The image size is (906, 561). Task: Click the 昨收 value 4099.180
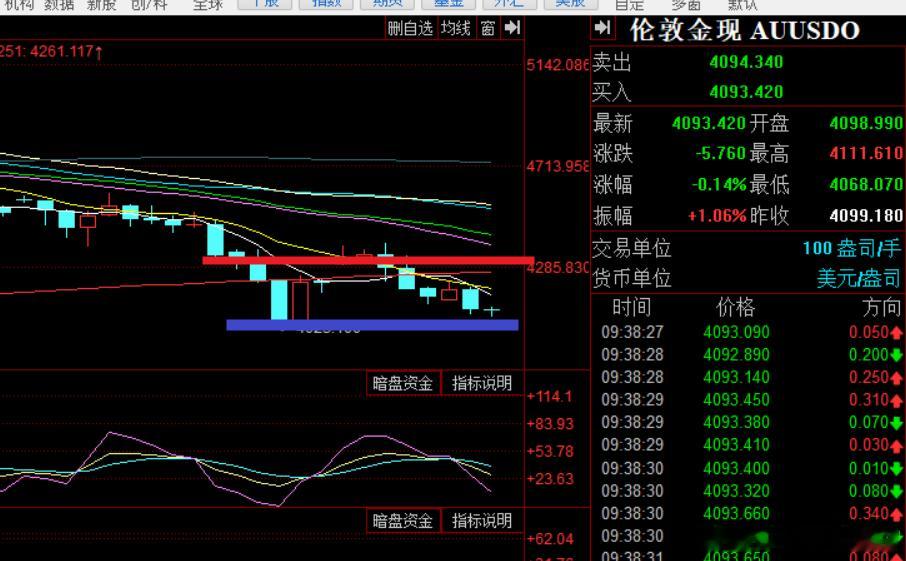pos(866,216)
